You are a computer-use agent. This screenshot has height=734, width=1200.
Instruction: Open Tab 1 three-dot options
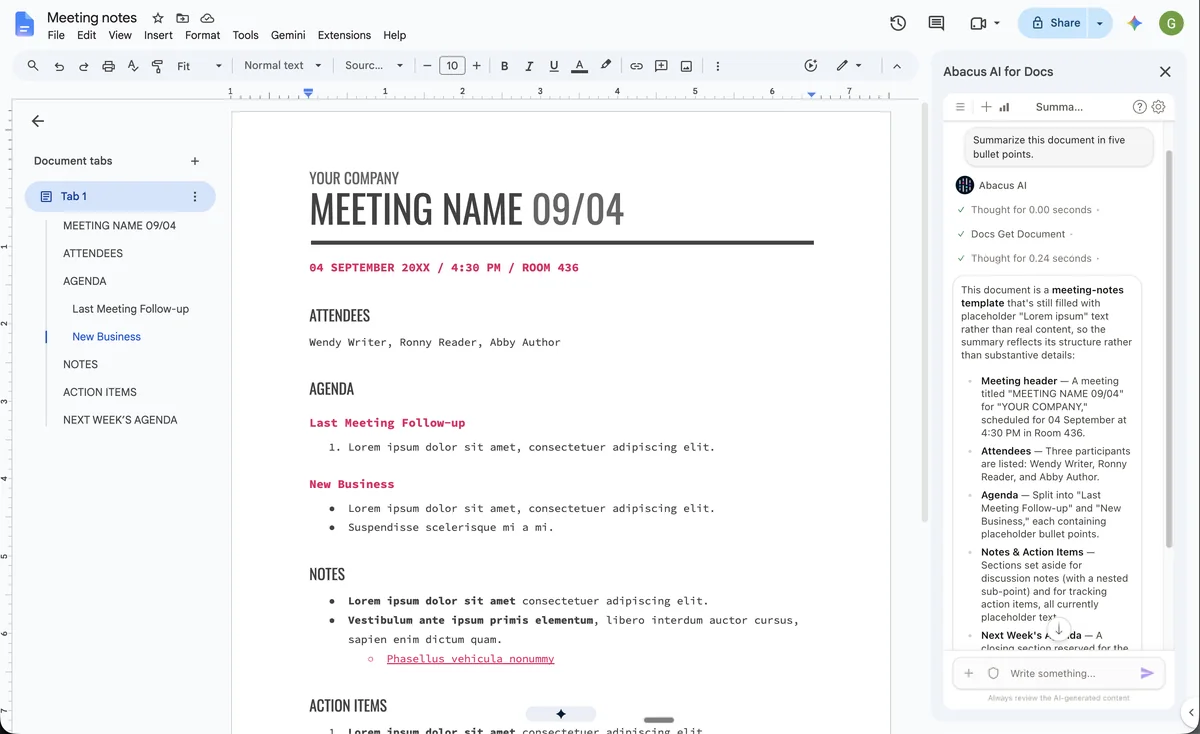tap(195, 197)
